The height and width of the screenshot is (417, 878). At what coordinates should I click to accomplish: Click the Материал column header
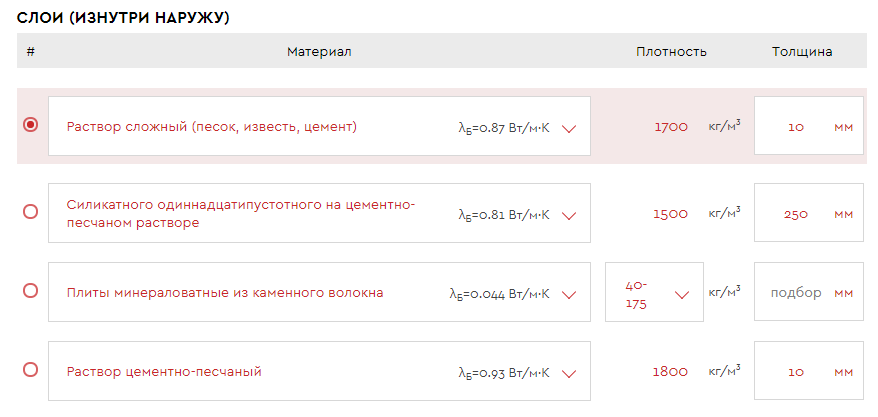319,52
